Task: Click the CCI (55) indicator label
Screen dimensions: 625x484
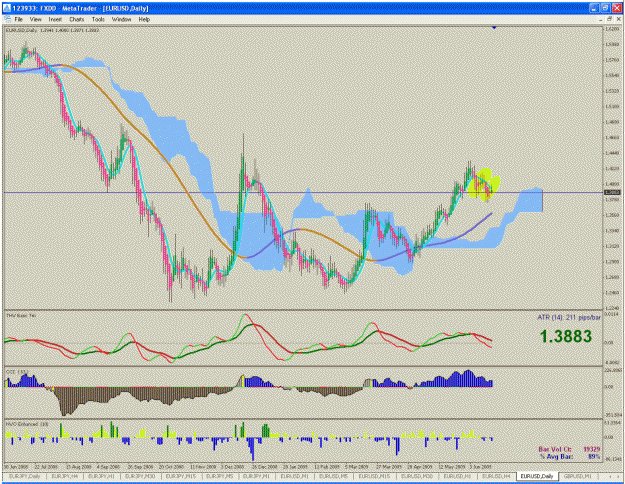Action: [x=17, y=372]
